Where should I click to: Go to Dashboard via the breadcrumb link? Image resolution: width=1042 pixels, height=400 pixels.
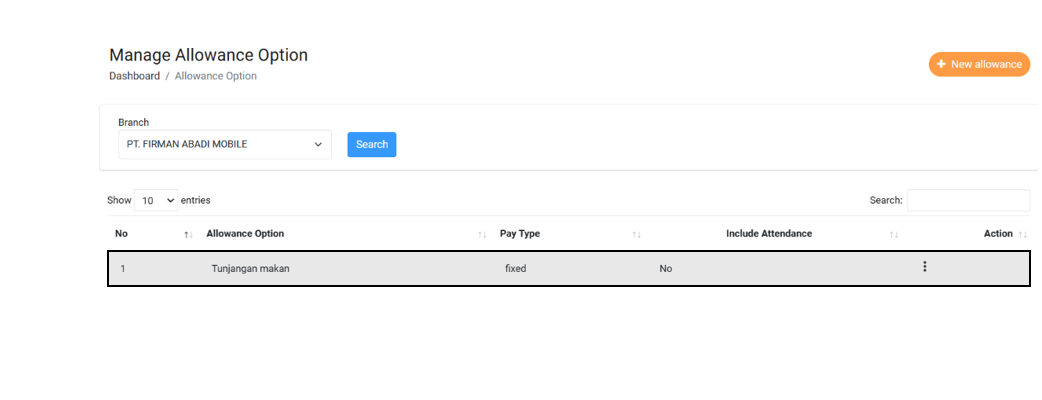134,76
